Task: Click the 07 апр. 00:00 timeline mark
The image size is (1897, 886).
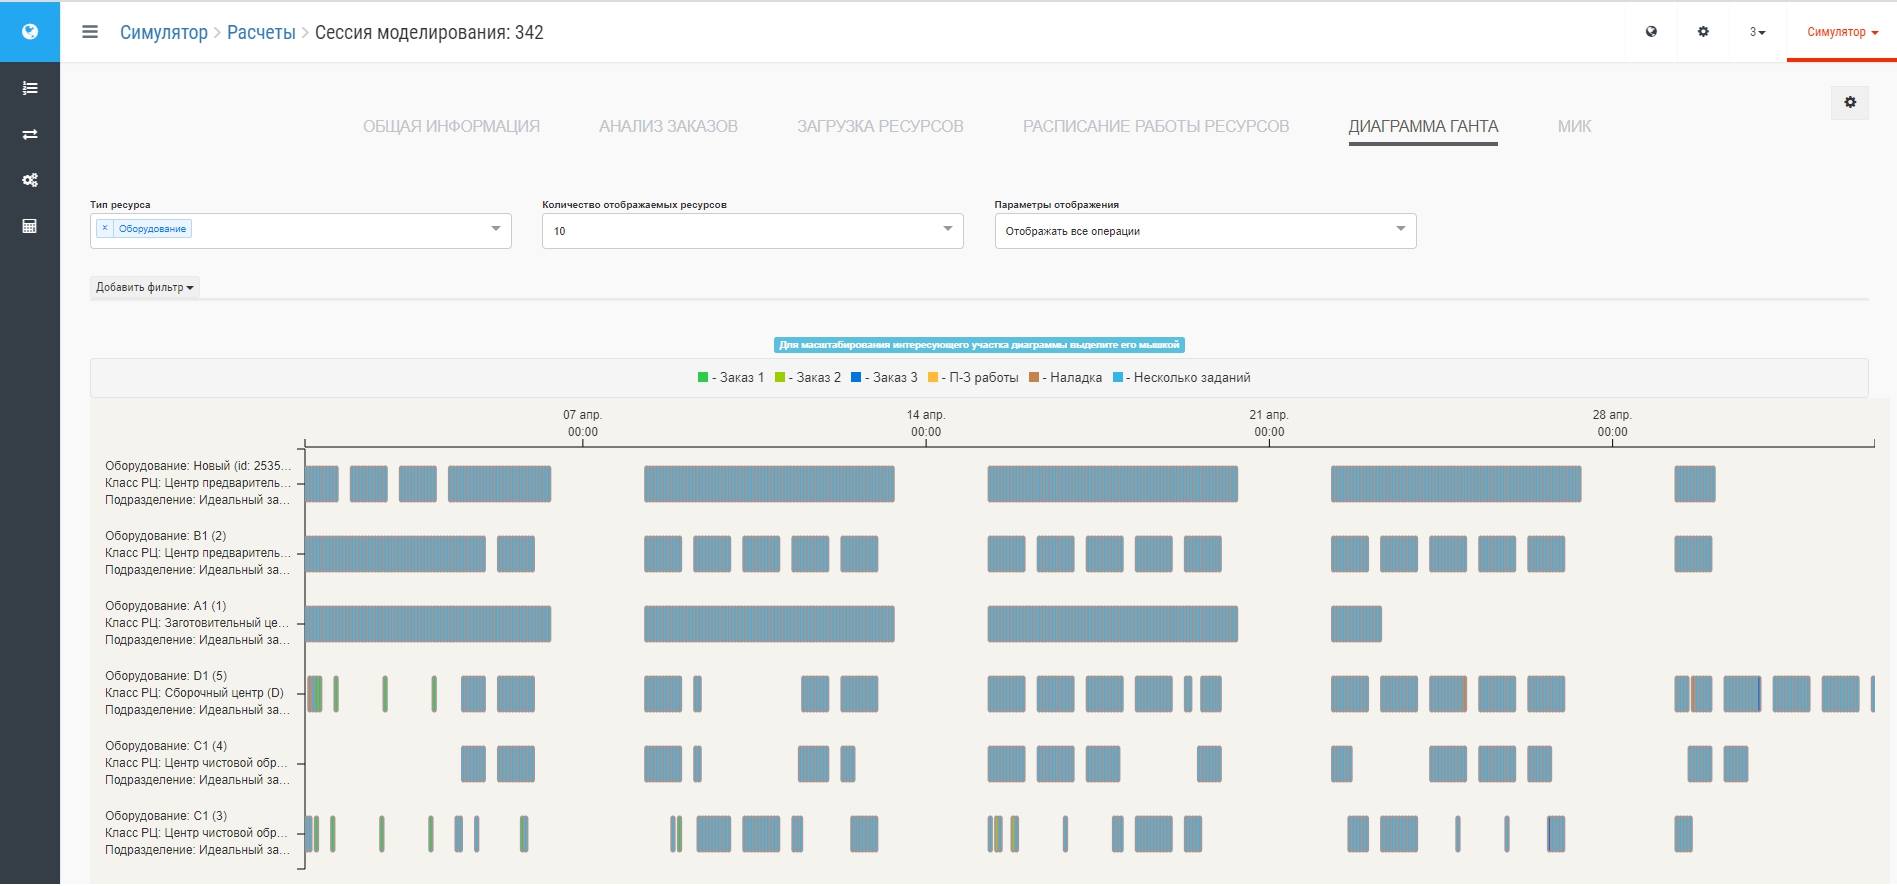Action: [x=583, y=423]
